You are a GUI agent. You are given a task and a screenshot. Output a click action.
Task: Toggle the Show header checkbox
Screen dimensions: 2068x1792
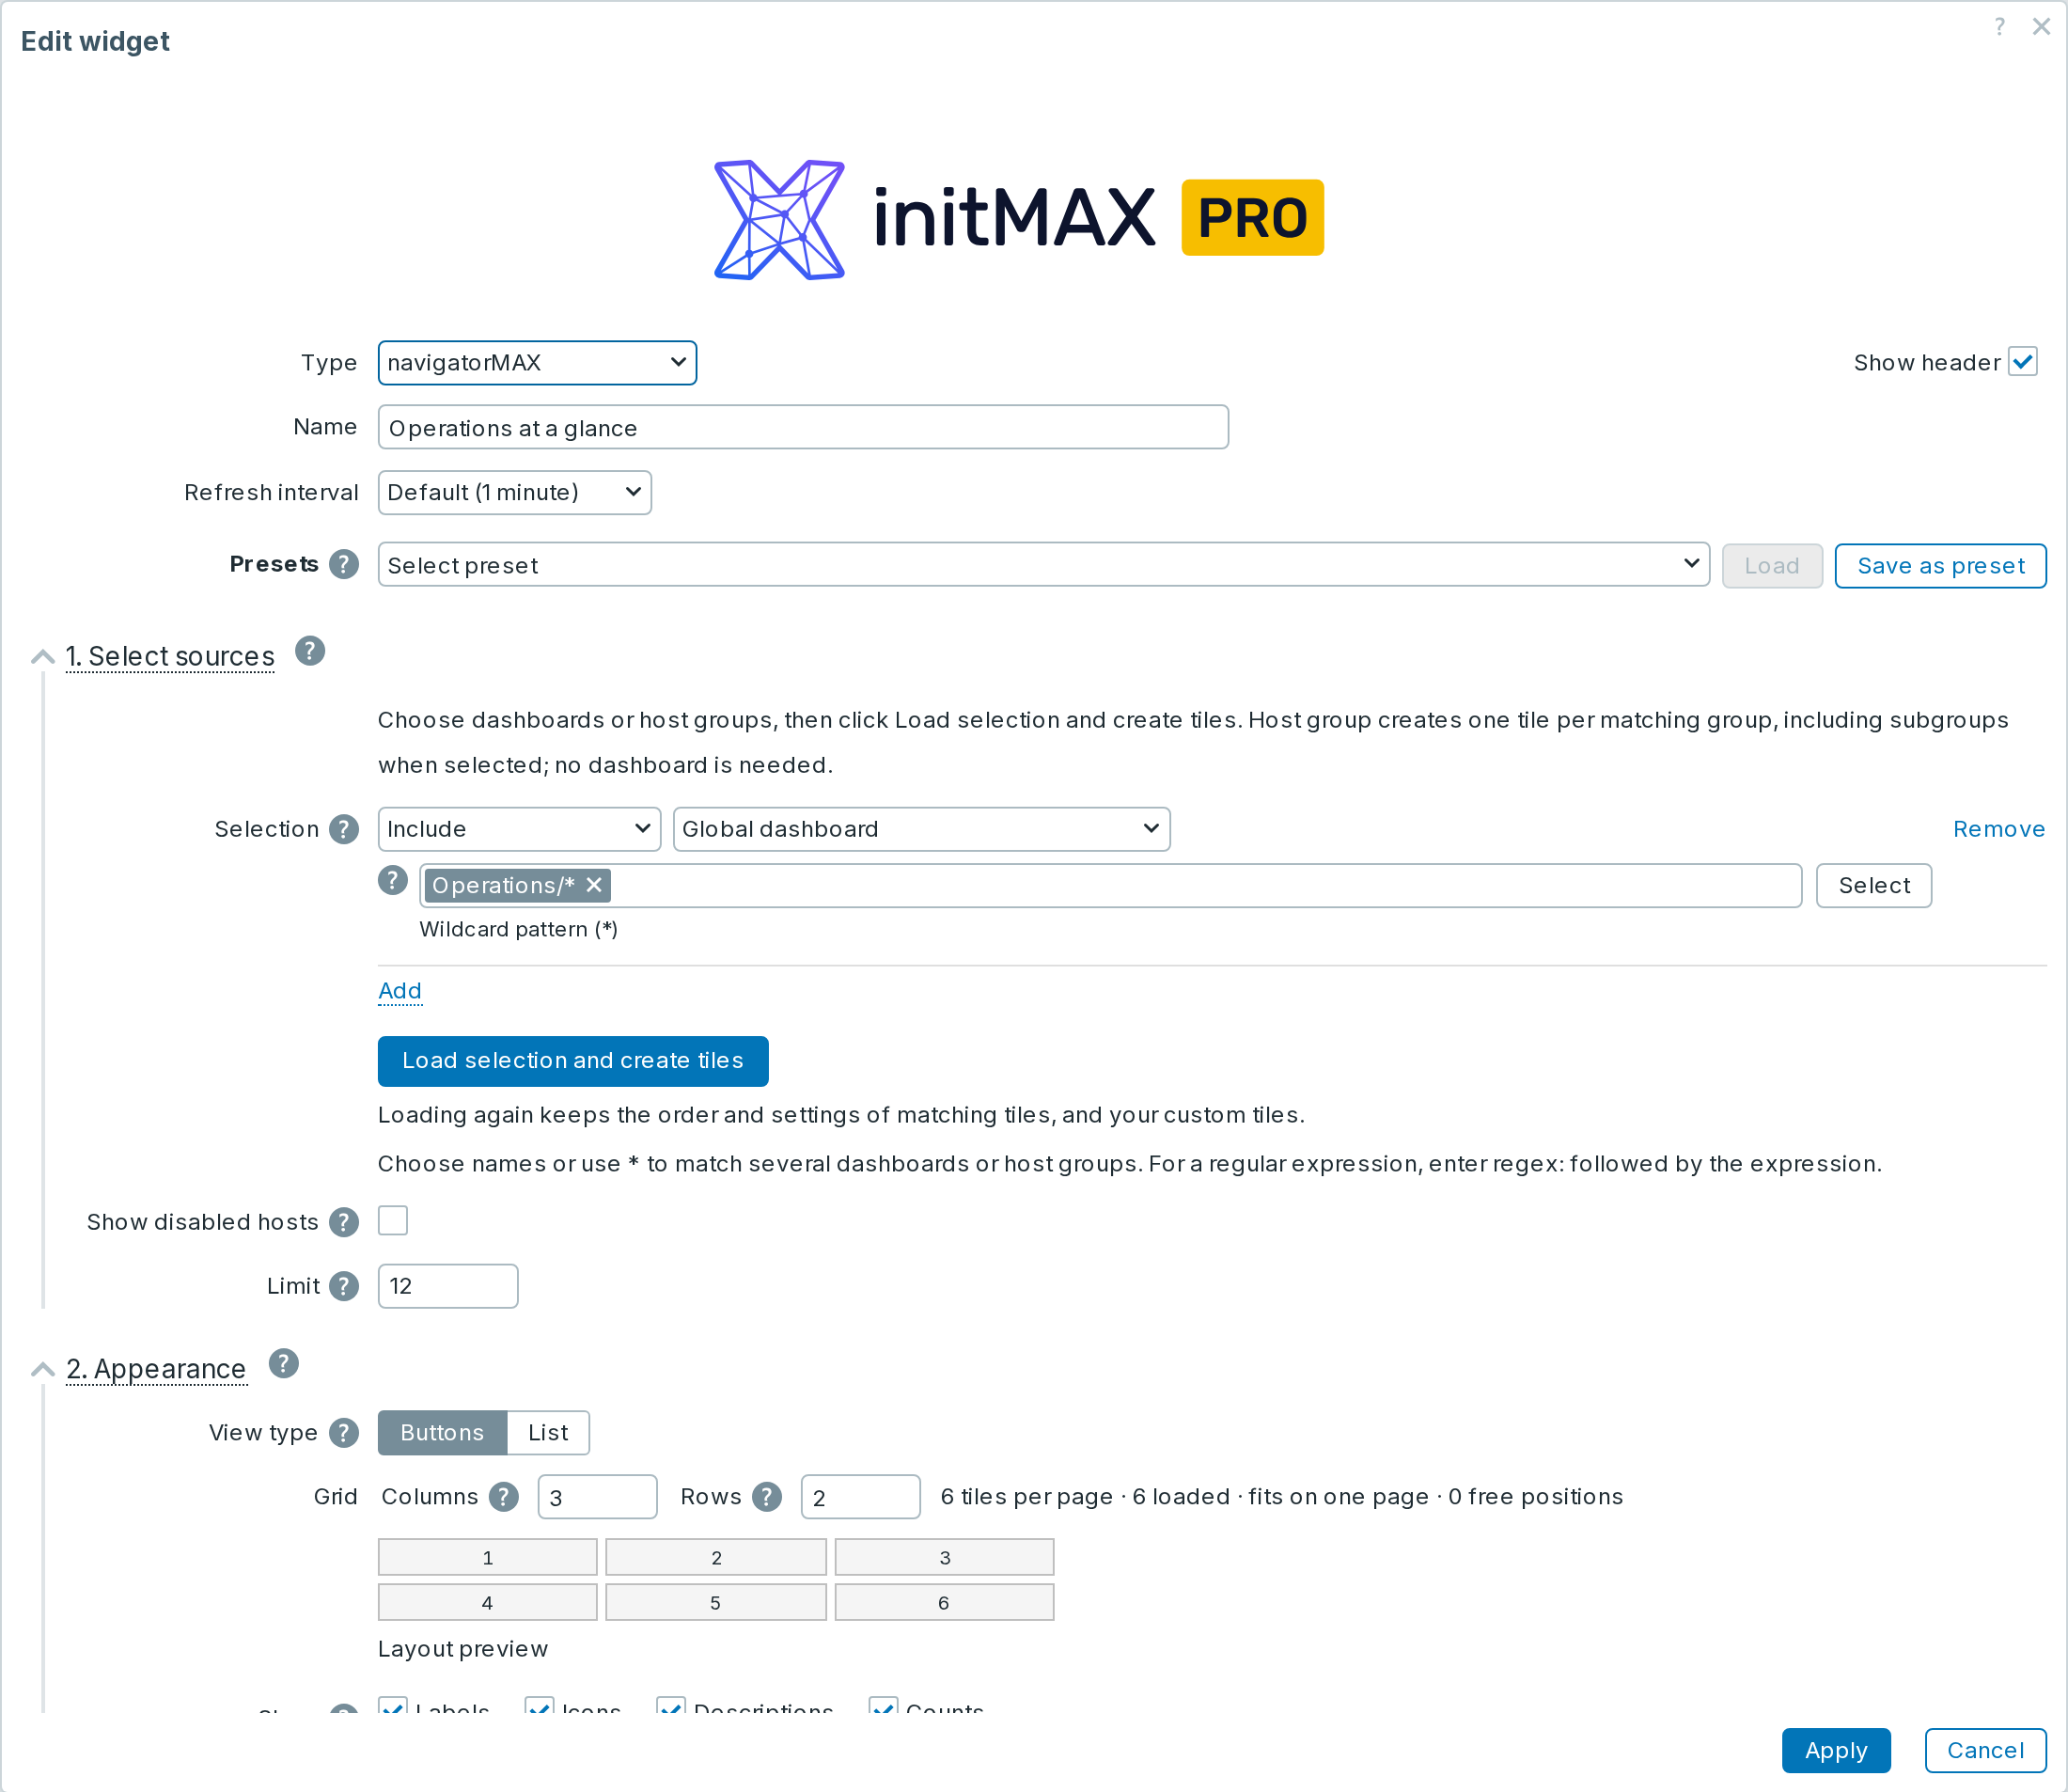click(2023, 362)
